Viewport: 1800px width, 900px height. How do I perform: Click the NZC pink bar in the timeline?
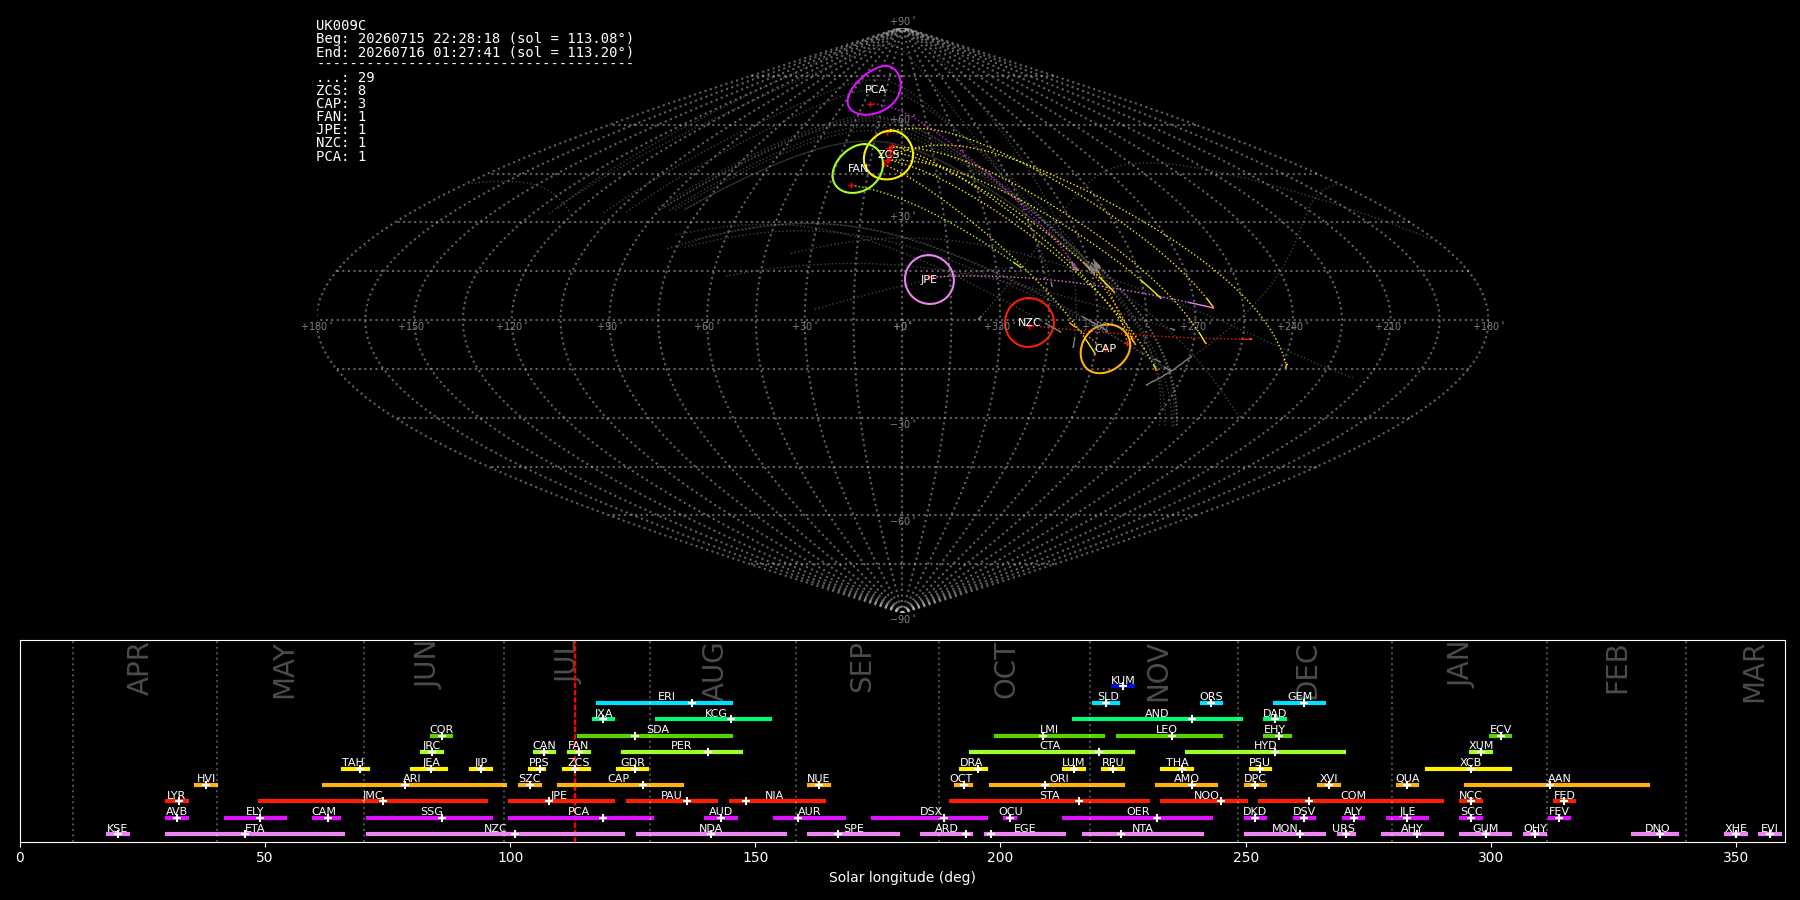(x=495, y=834)
